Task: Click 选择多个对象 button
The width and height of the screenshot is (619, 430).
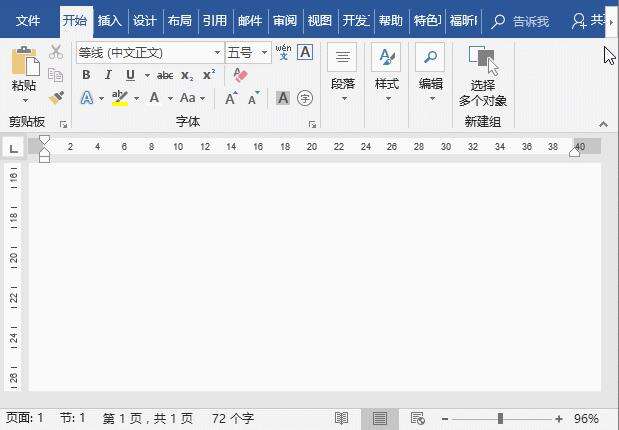Action: click(482, 76)
